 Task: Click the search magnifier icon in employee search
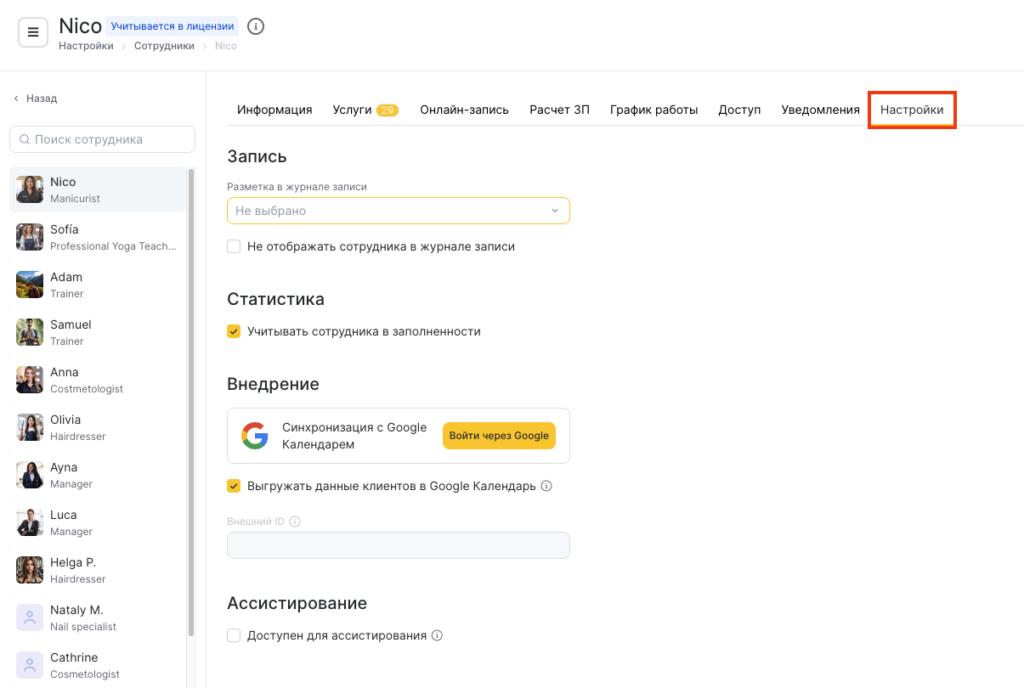click(x=25, y=140)
